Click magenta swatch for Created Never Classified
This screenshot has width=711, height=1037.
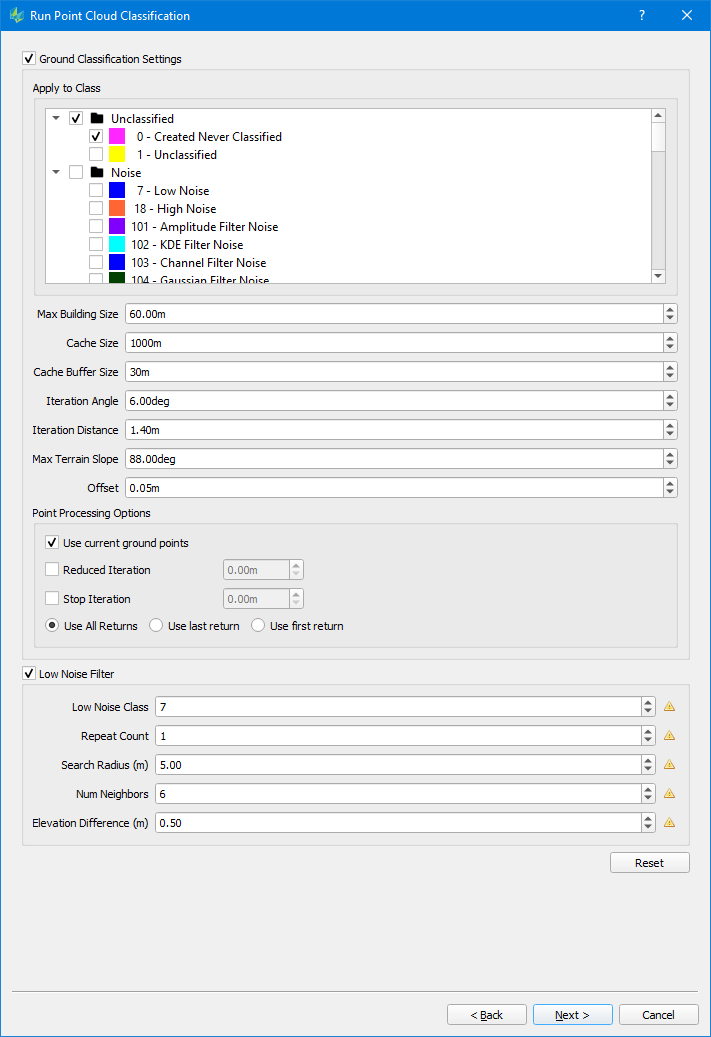(x=116, y=137)
